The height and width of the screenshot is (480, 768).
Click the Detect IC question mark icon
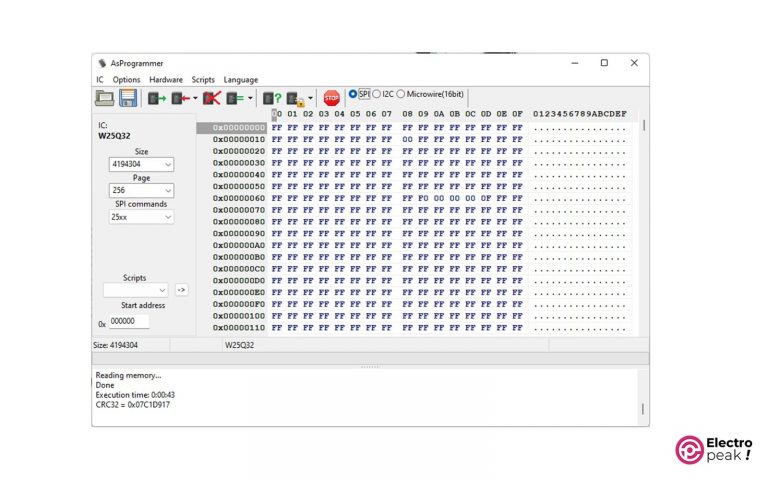click(x=272, y=98)
